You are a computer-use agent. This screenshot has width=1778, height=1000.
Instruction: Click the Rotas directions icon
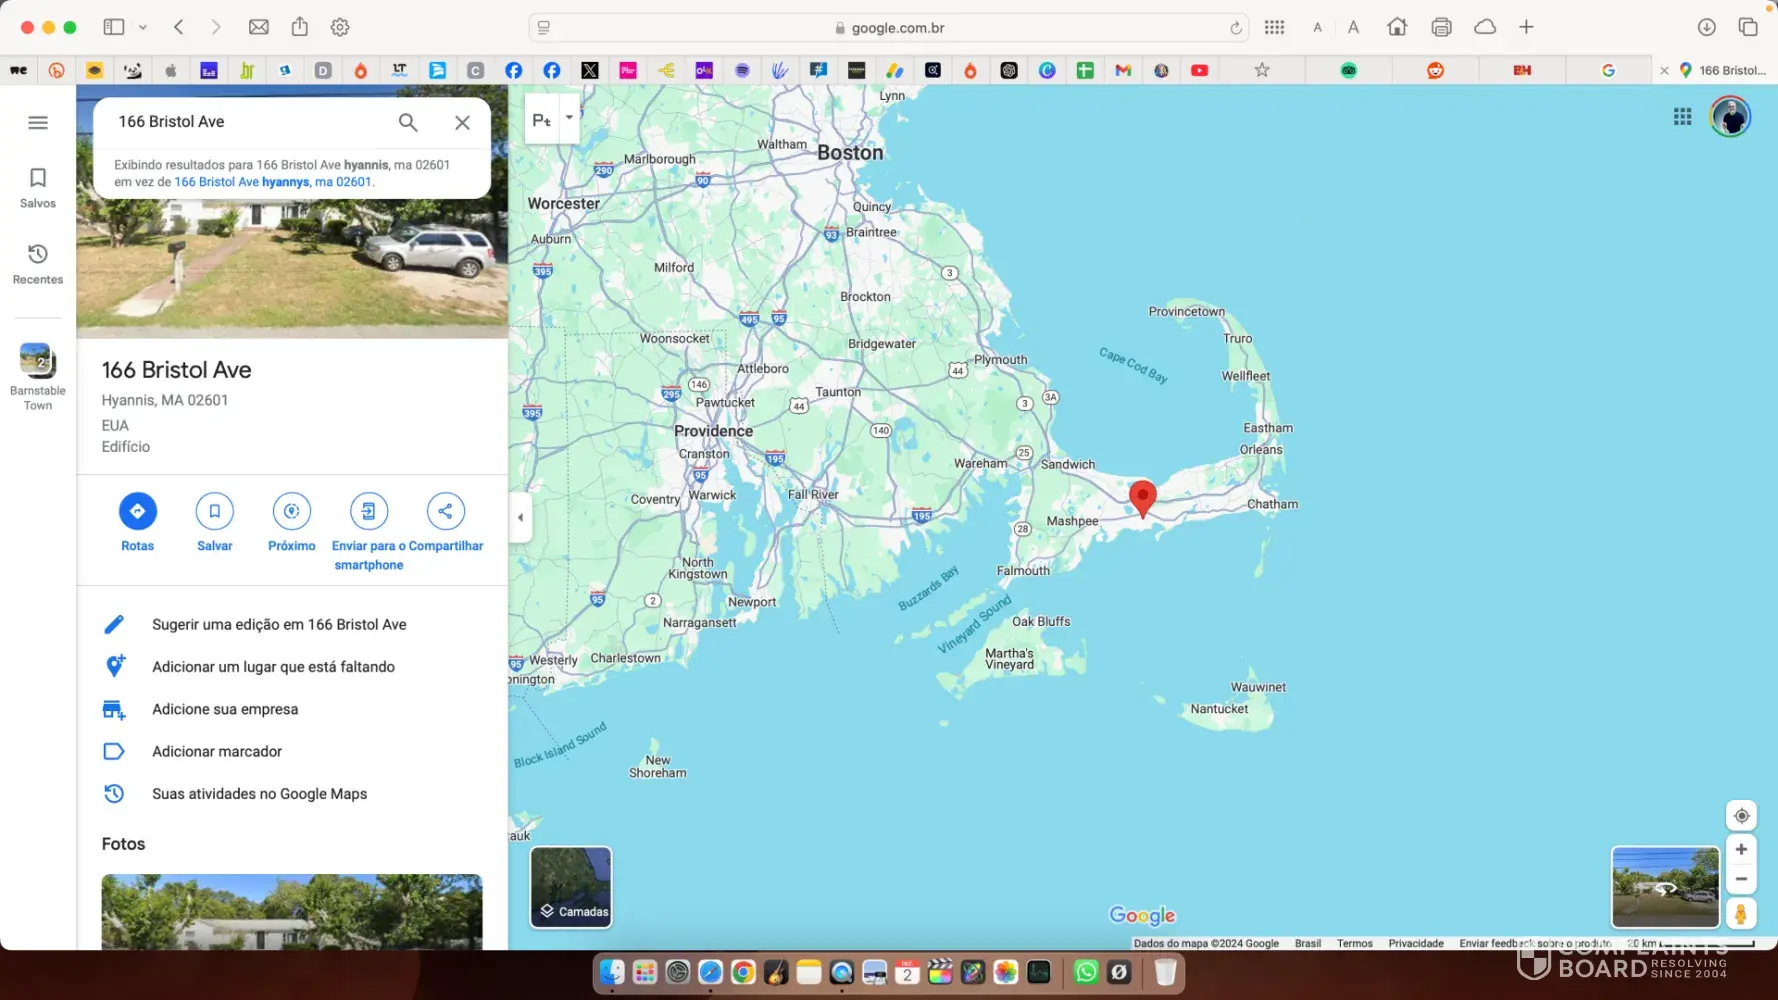coord(137,511)
